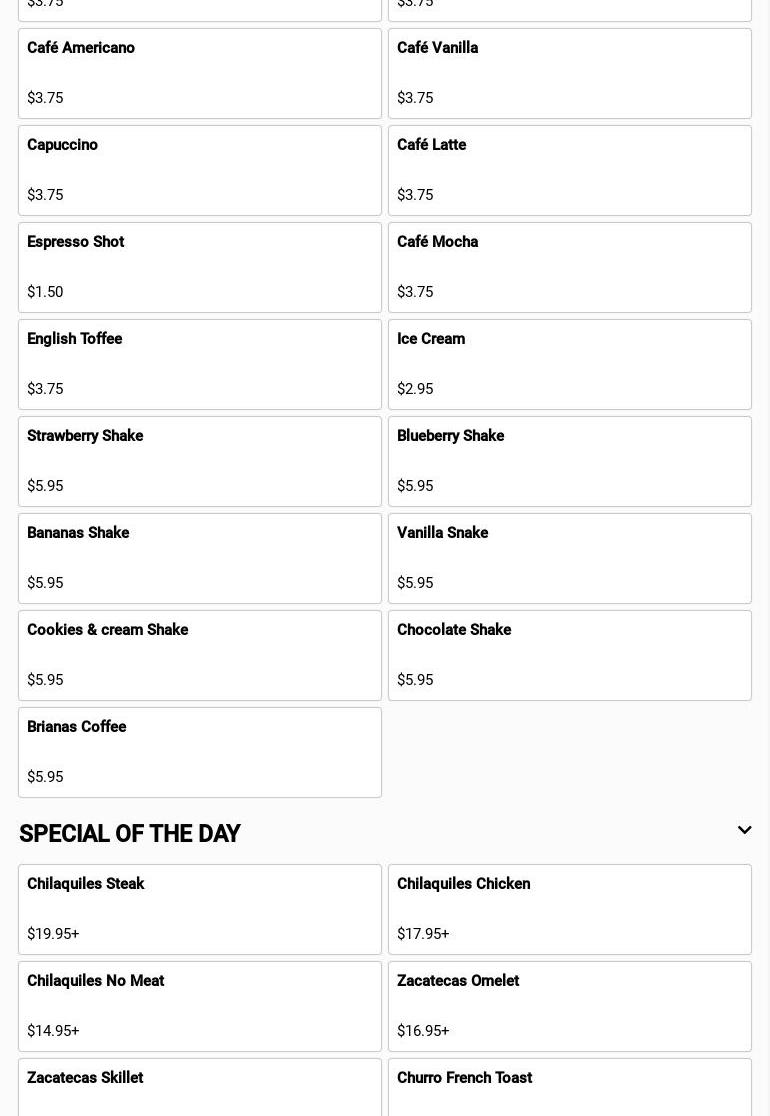Add the Espresso Shot item
The height and width of the screenshot is (1116, 770).
[x=200, y=267]
